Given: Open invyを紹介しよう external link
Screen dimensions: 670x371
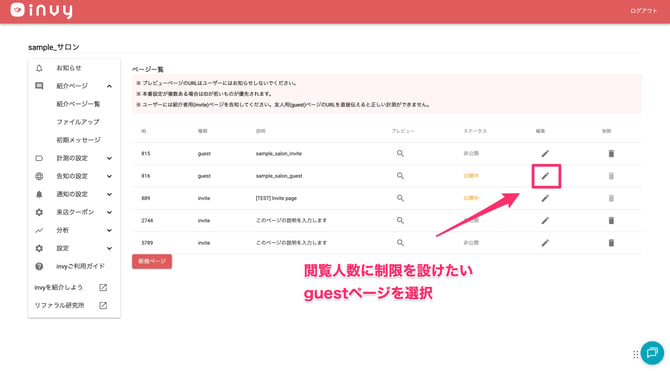Looking at the screenshot, I should click(x=59, y=287).
